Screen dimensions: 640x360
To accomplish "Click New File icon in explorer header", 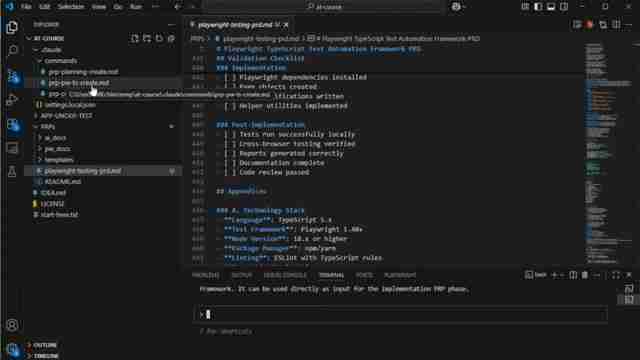I will [x=135, y=38].
